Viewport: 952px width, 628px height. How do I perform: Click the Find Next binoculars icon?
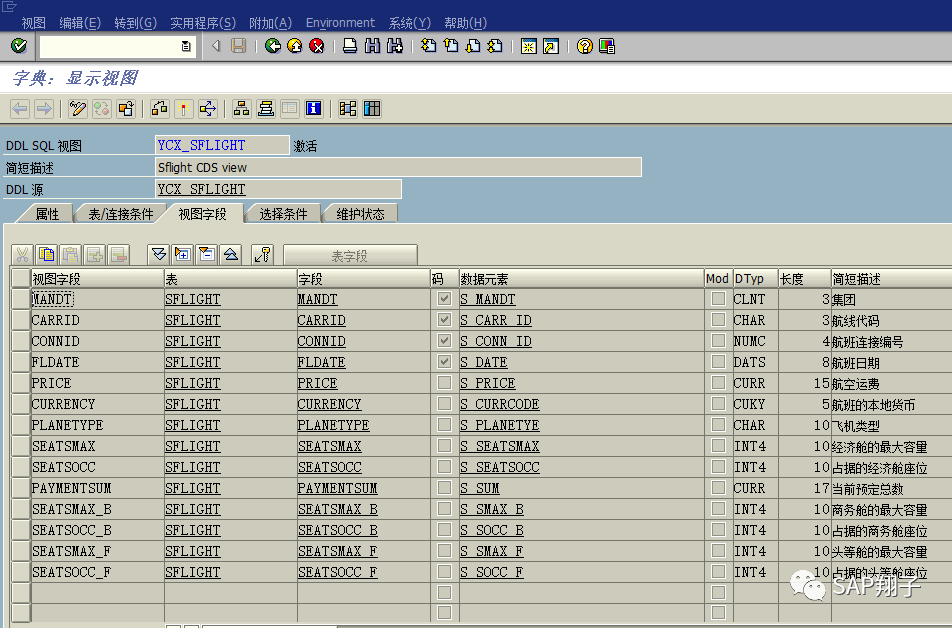pyautogui.click(x=395, y=46)
